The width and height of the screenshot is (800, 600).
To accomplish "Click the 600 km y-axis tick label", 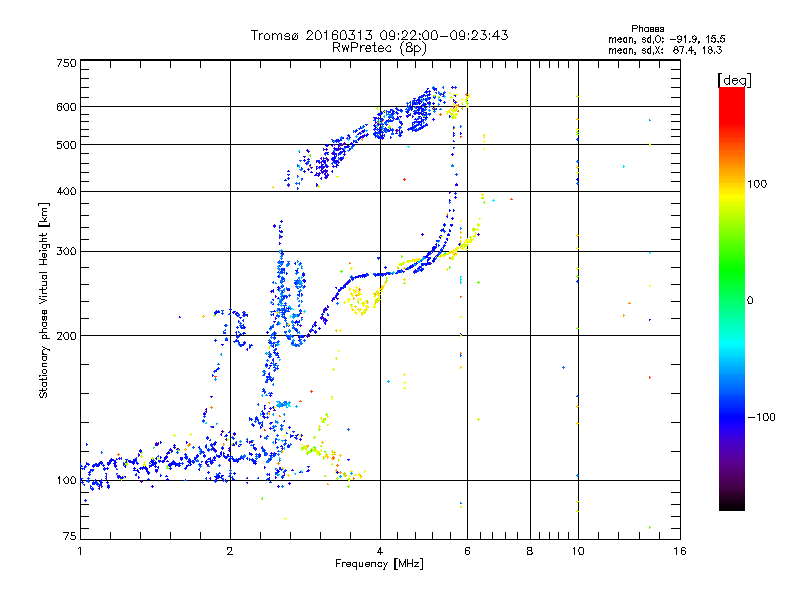I will click(66, 107).
